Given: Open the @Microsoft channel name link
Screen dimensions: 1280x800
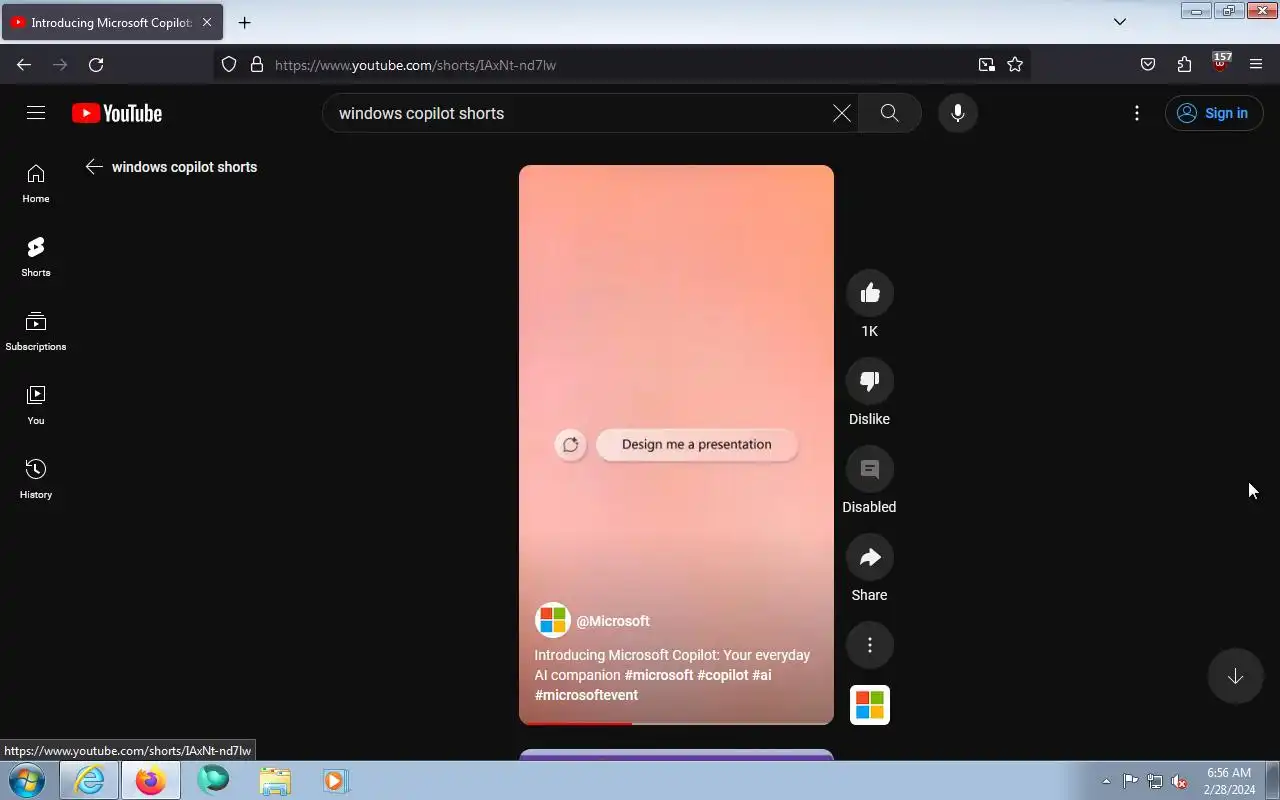Looking at the screenshot, I should click(613, 621).
